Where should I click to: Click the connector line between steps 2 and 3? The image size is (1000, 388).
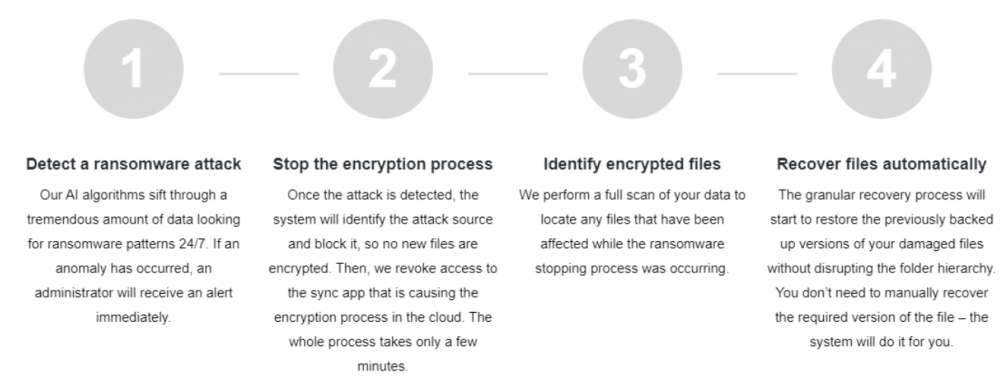(508, 74)
